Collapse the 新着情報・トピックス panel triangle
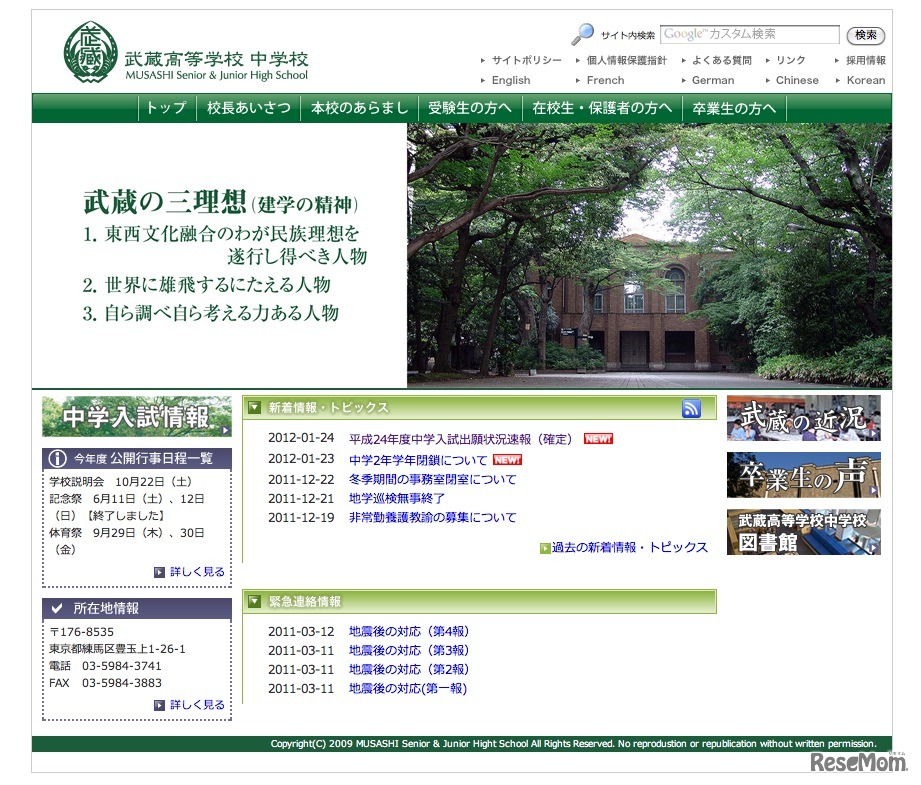This screenshot has width=921, height=785. pos(254,407)
